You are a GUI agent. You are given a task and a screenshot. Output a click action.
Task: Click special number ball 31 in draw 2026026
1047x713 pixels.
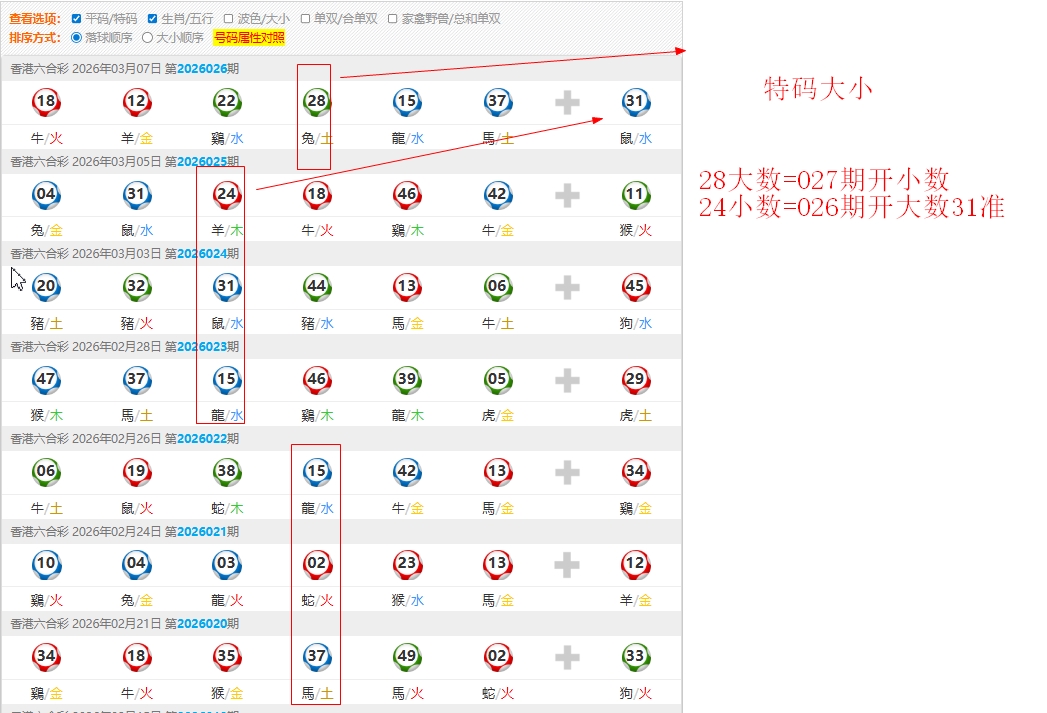coord(635,101)
